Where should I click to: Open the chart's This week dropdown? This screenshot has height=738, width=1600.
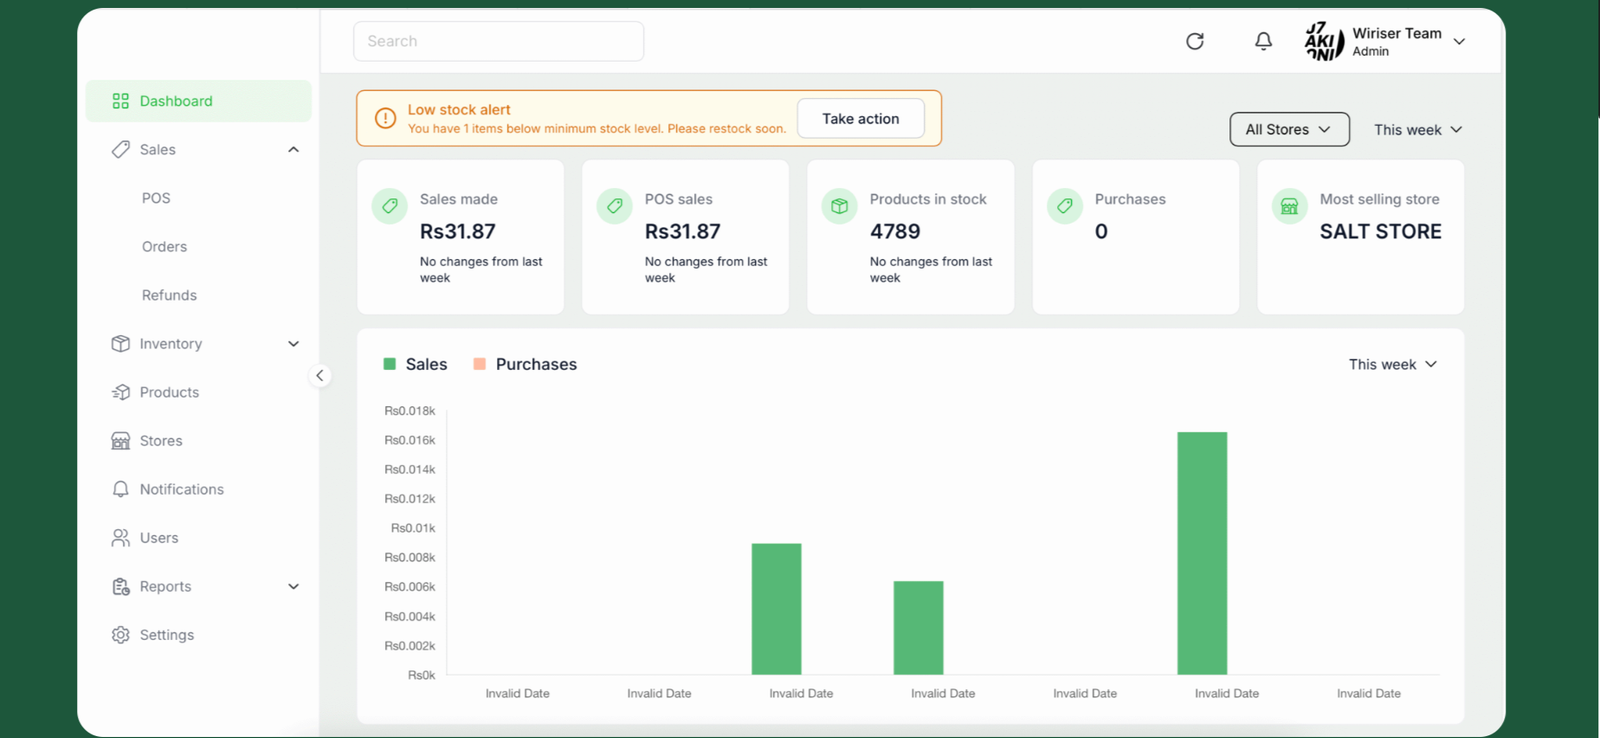(1392, 364)
